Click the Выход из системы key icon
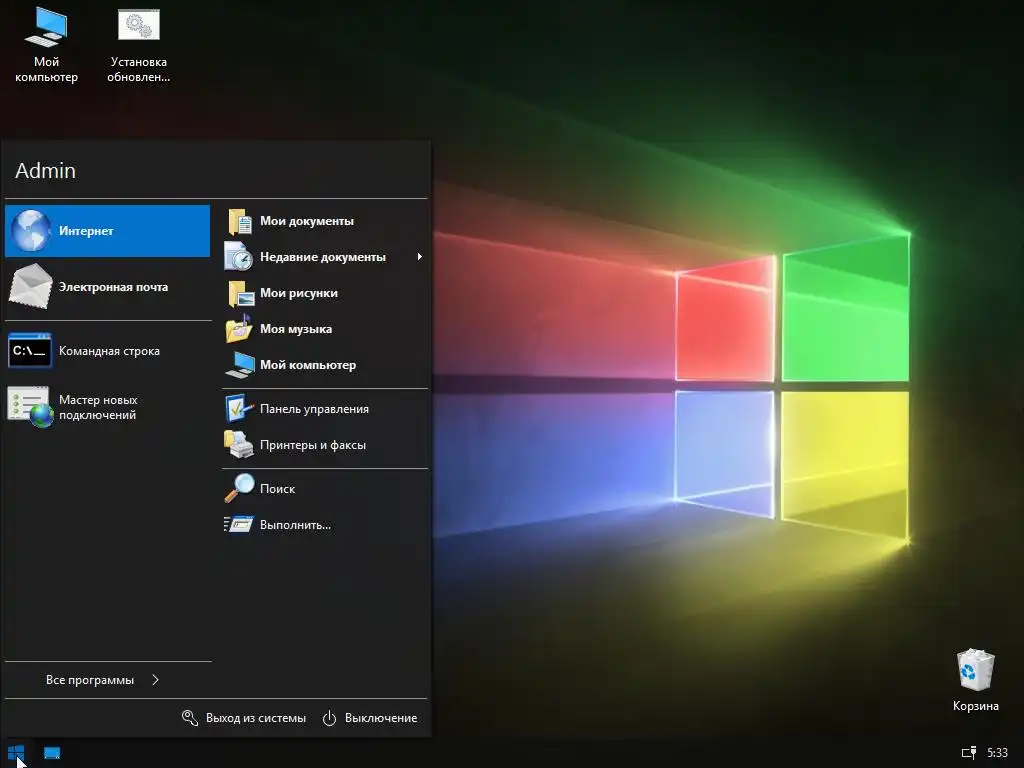This screenshot has height=768, width=1024. tap(189, 718)
